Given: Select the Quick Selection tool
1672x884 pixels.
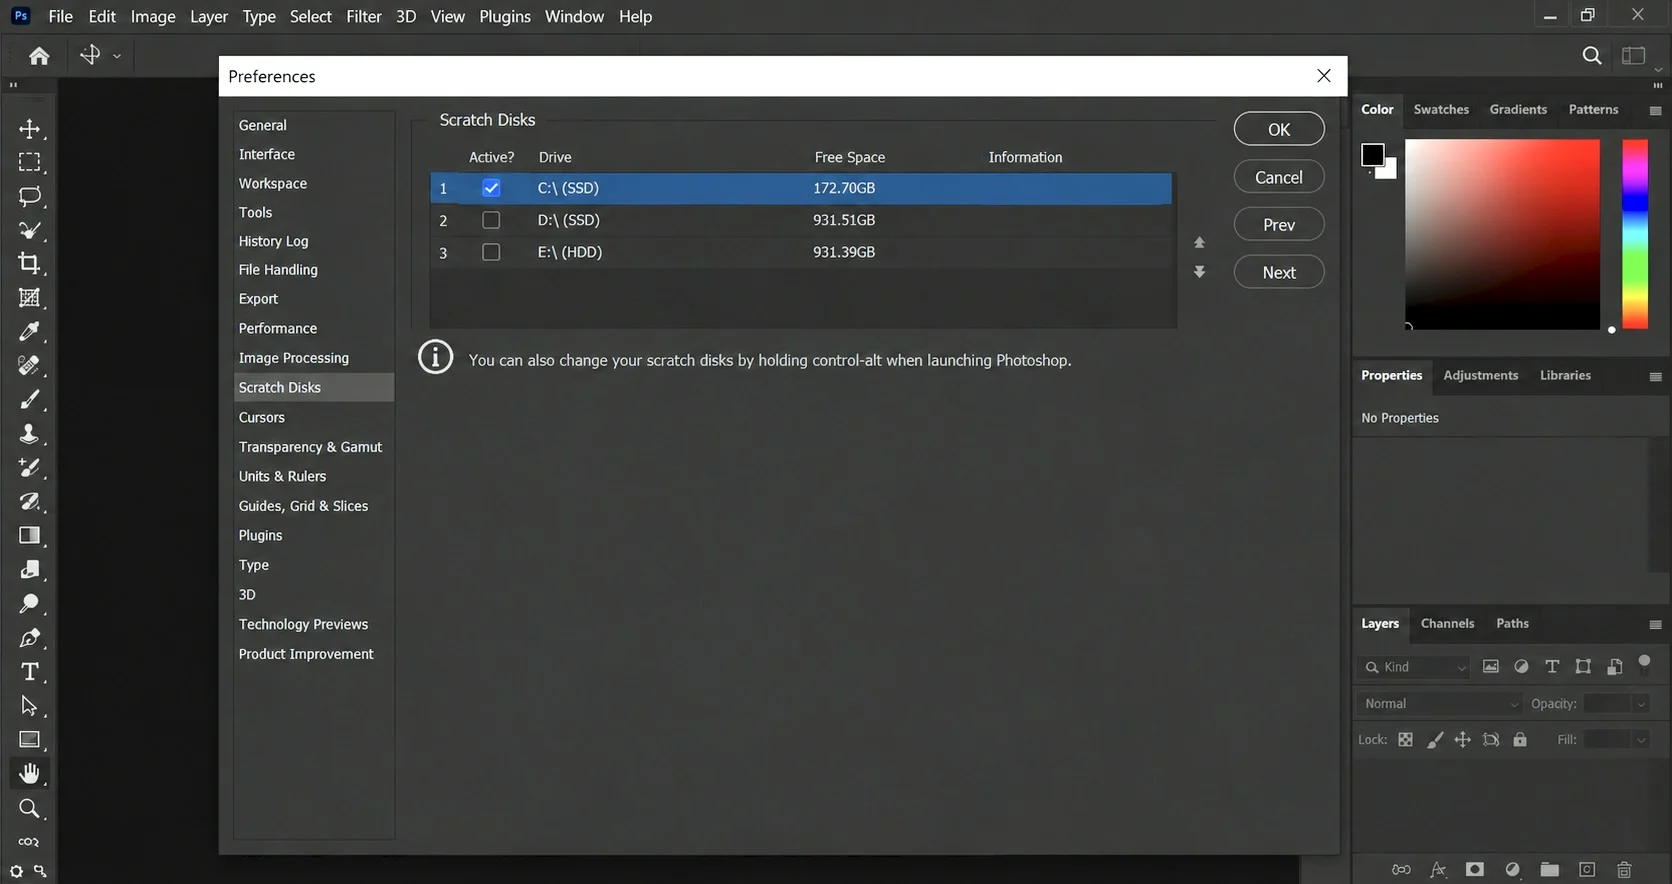Looking at the screenshot, I should tap(29, 230).
